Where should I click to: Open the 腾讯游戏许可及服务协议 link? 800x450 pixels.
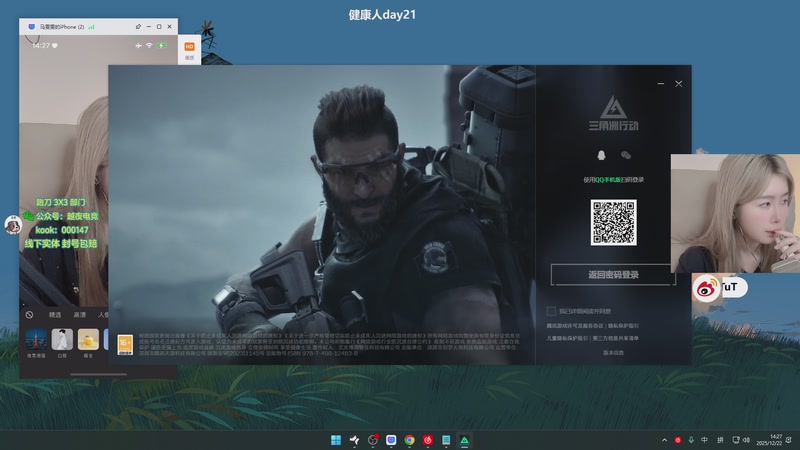(x=574, y=326)
